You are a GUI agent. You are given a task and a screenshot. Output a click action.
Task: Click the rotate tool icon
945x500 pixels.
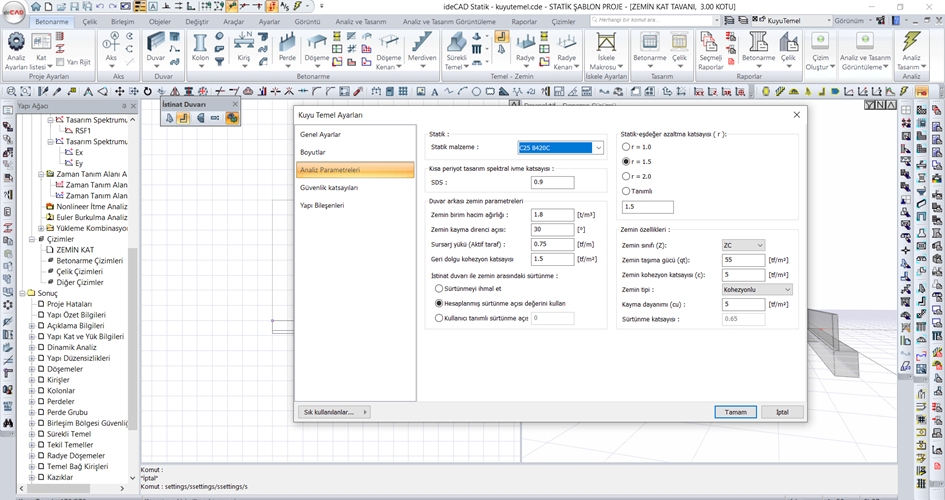pos(148,92)
